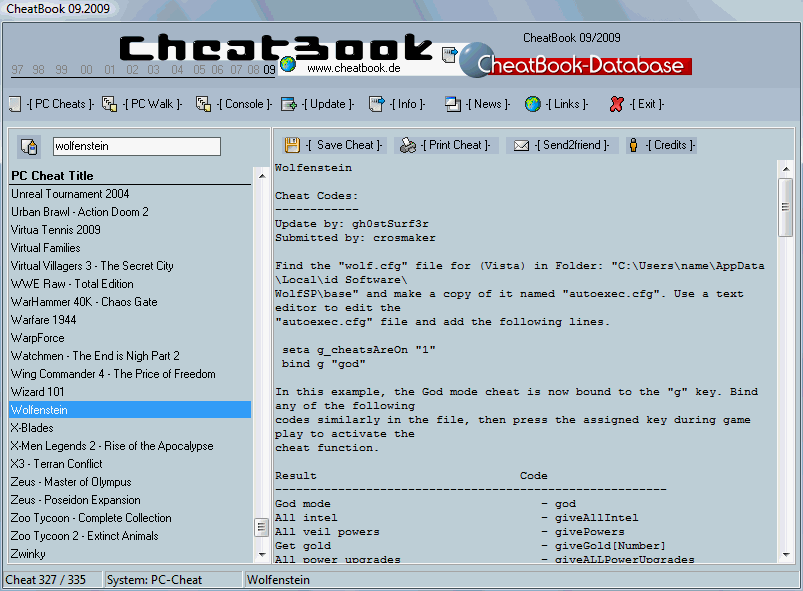Viewport: 803px width, 591px height.
Task: Select Virtual Families entry
Action: (131, 248)
